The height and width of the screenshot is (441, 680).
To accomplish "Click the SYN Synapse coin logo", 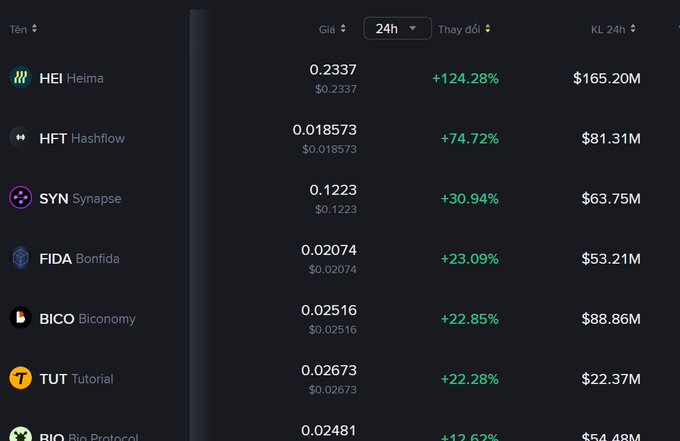I will [x=20, y=198].
